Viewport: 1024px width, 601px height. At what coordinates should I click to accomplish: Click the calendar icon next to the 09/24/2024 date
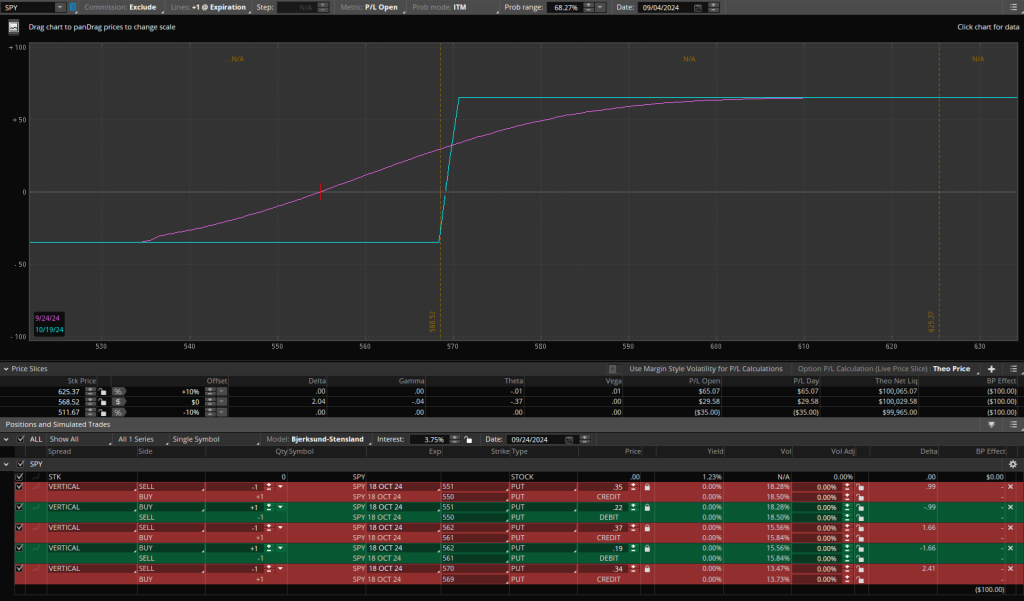point(569,439)
